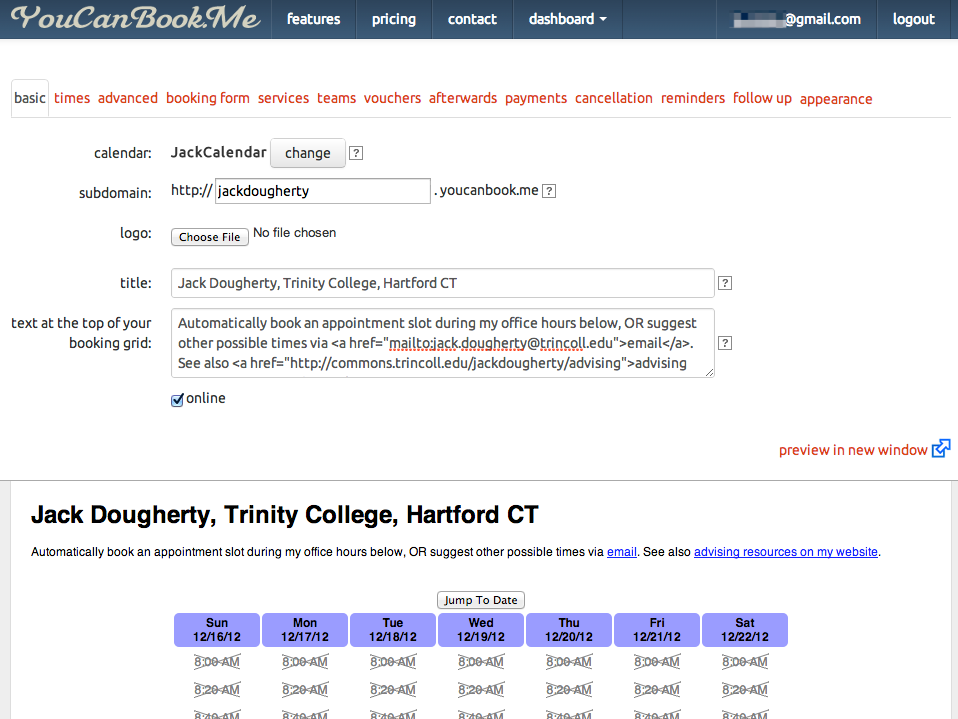Open advising resources on my website link
Viewport: 958px width, 719px height.
[x=786, y=552]
